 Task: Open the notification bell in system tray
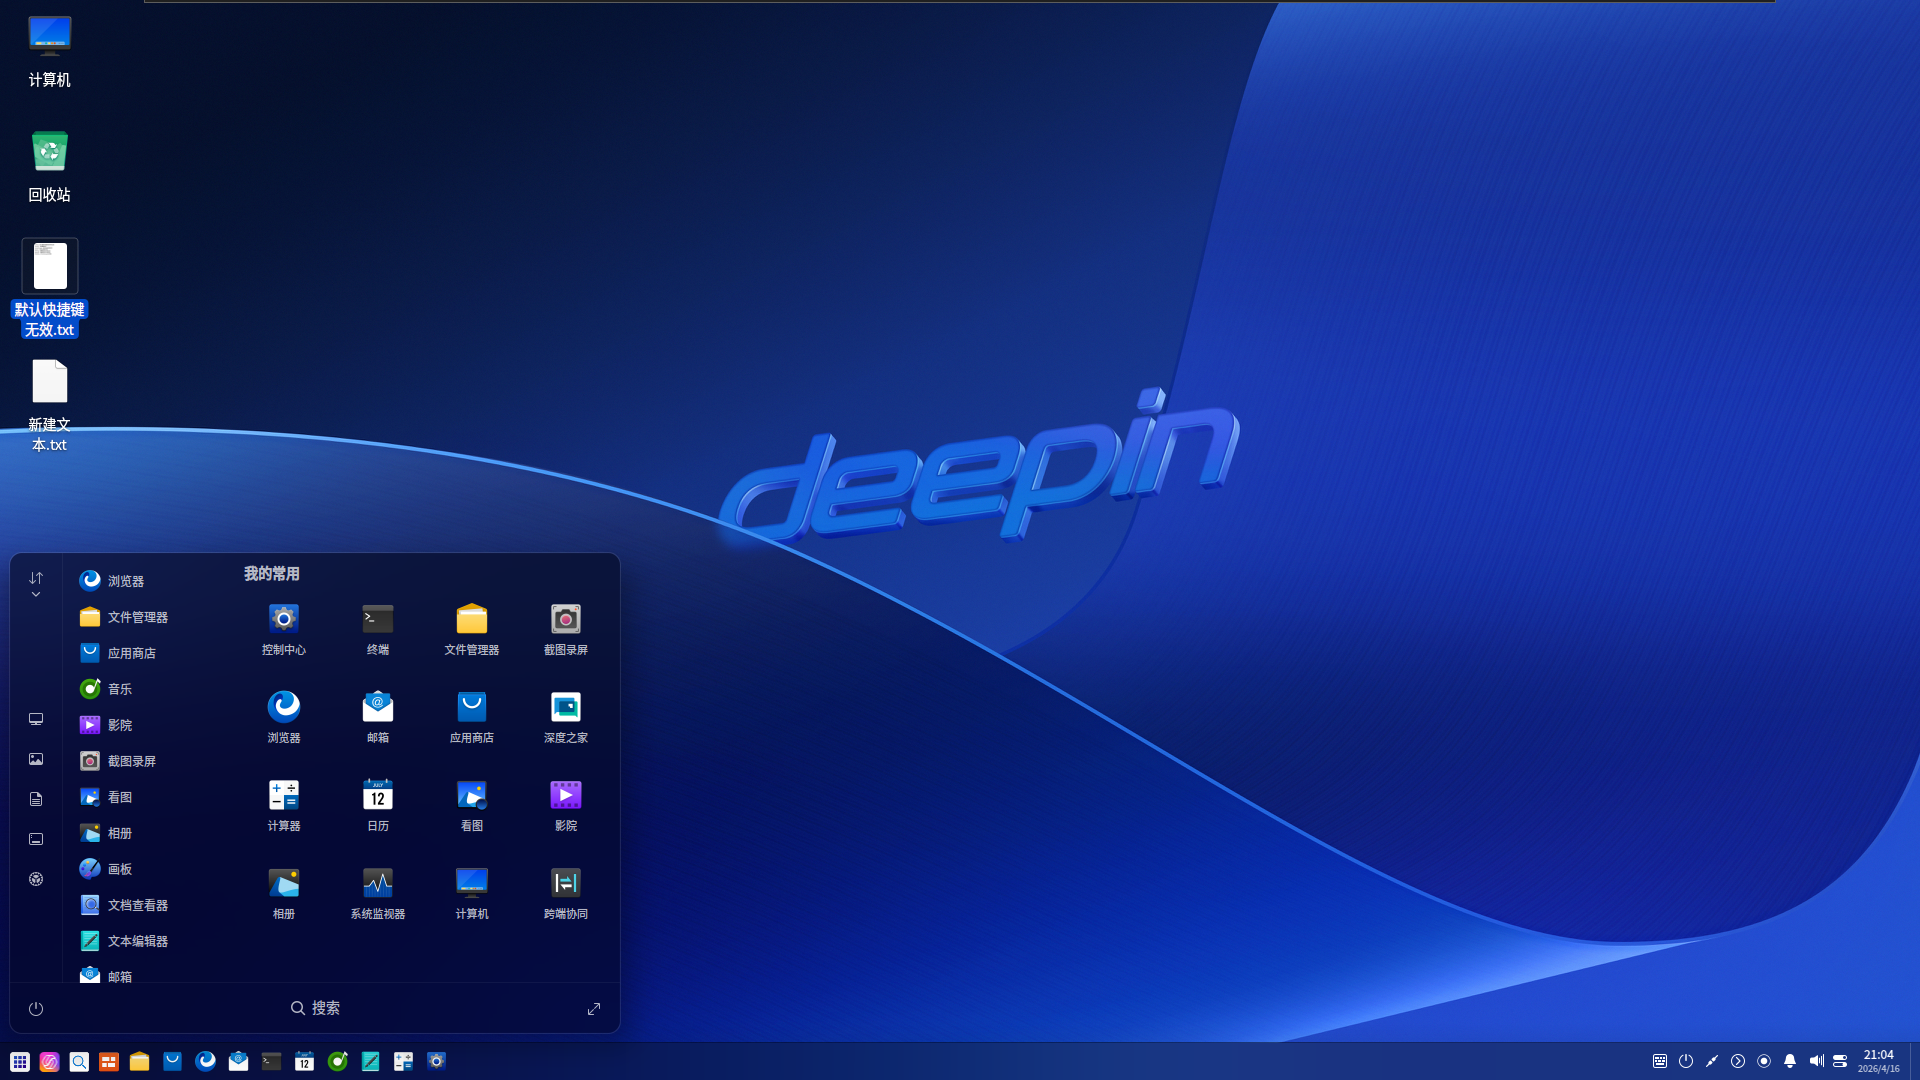click(1790, 1062)
